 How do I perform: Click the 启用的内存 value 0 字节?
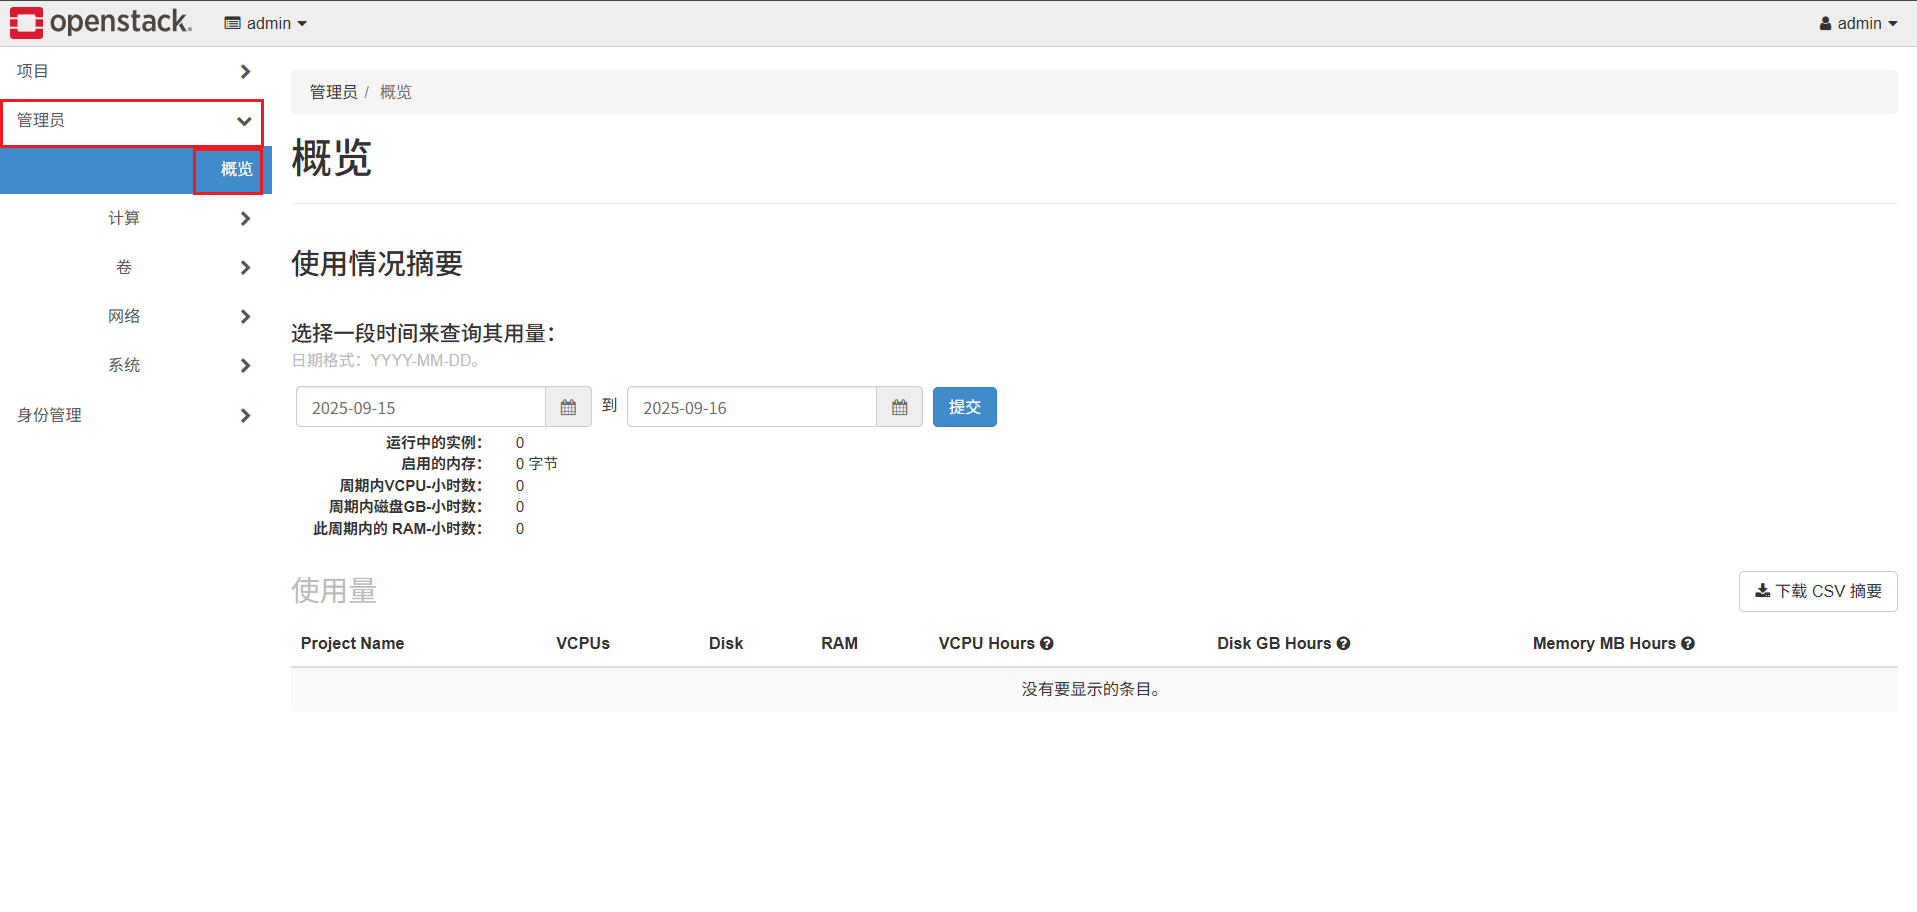pos(537,464)
